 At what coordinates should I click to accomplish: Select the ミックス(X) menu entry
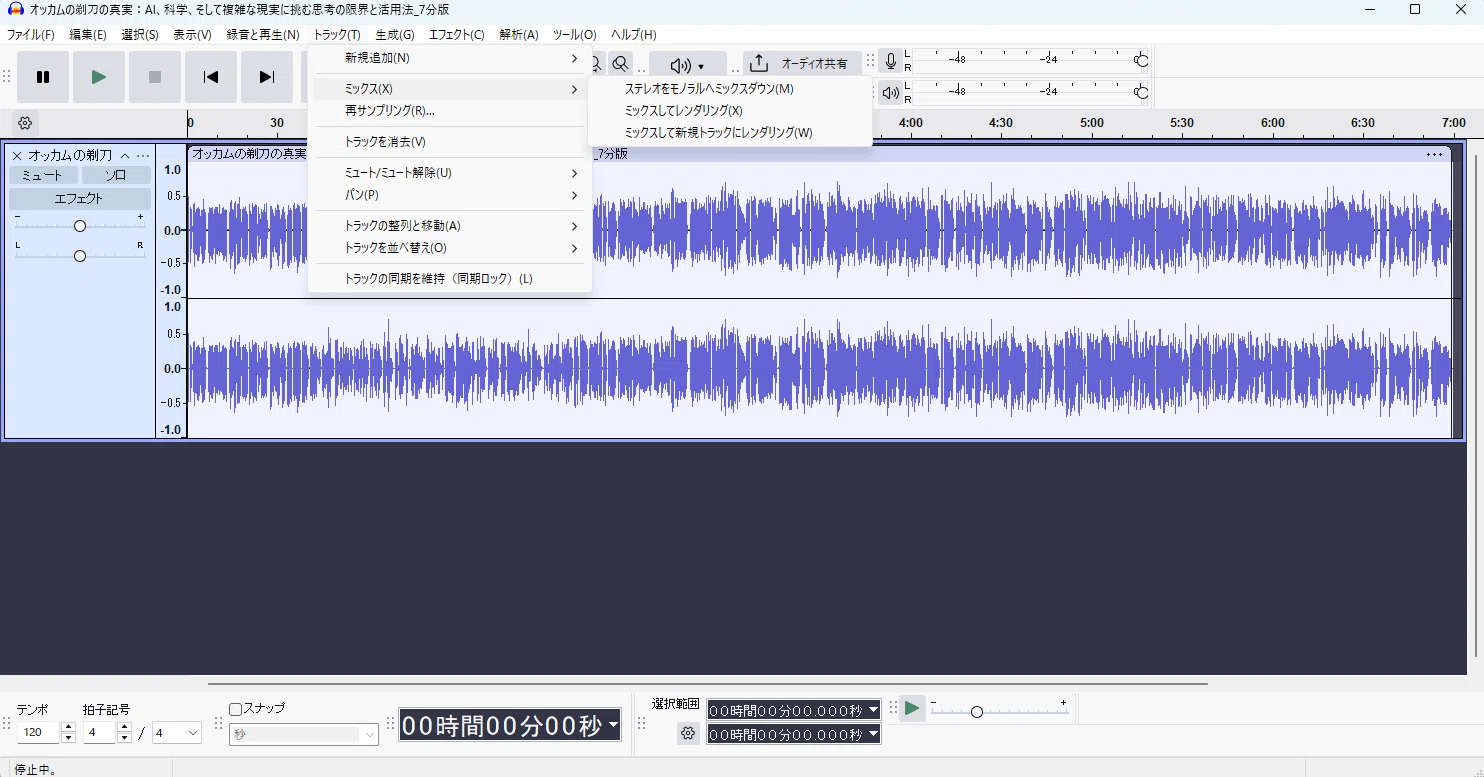point(450,89)
